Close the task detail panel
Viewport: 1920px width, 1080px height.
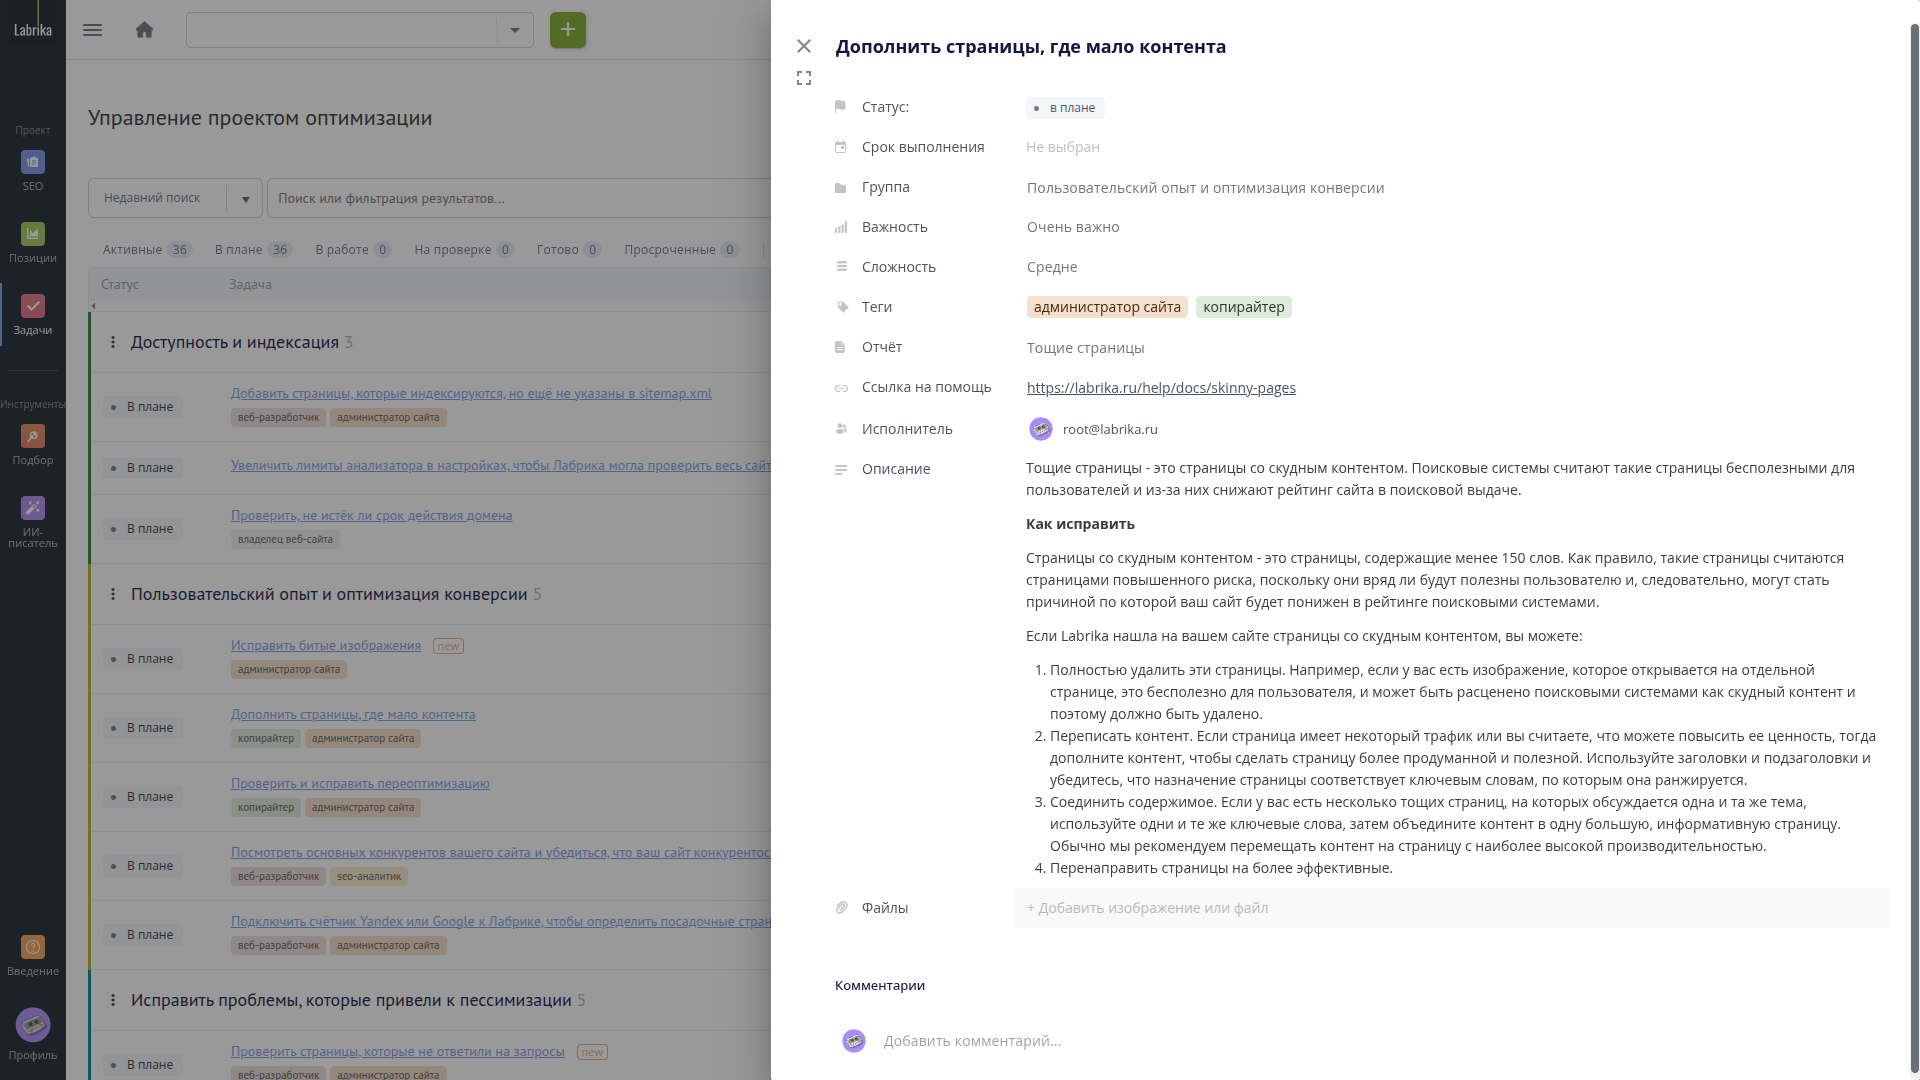(804, 46)
